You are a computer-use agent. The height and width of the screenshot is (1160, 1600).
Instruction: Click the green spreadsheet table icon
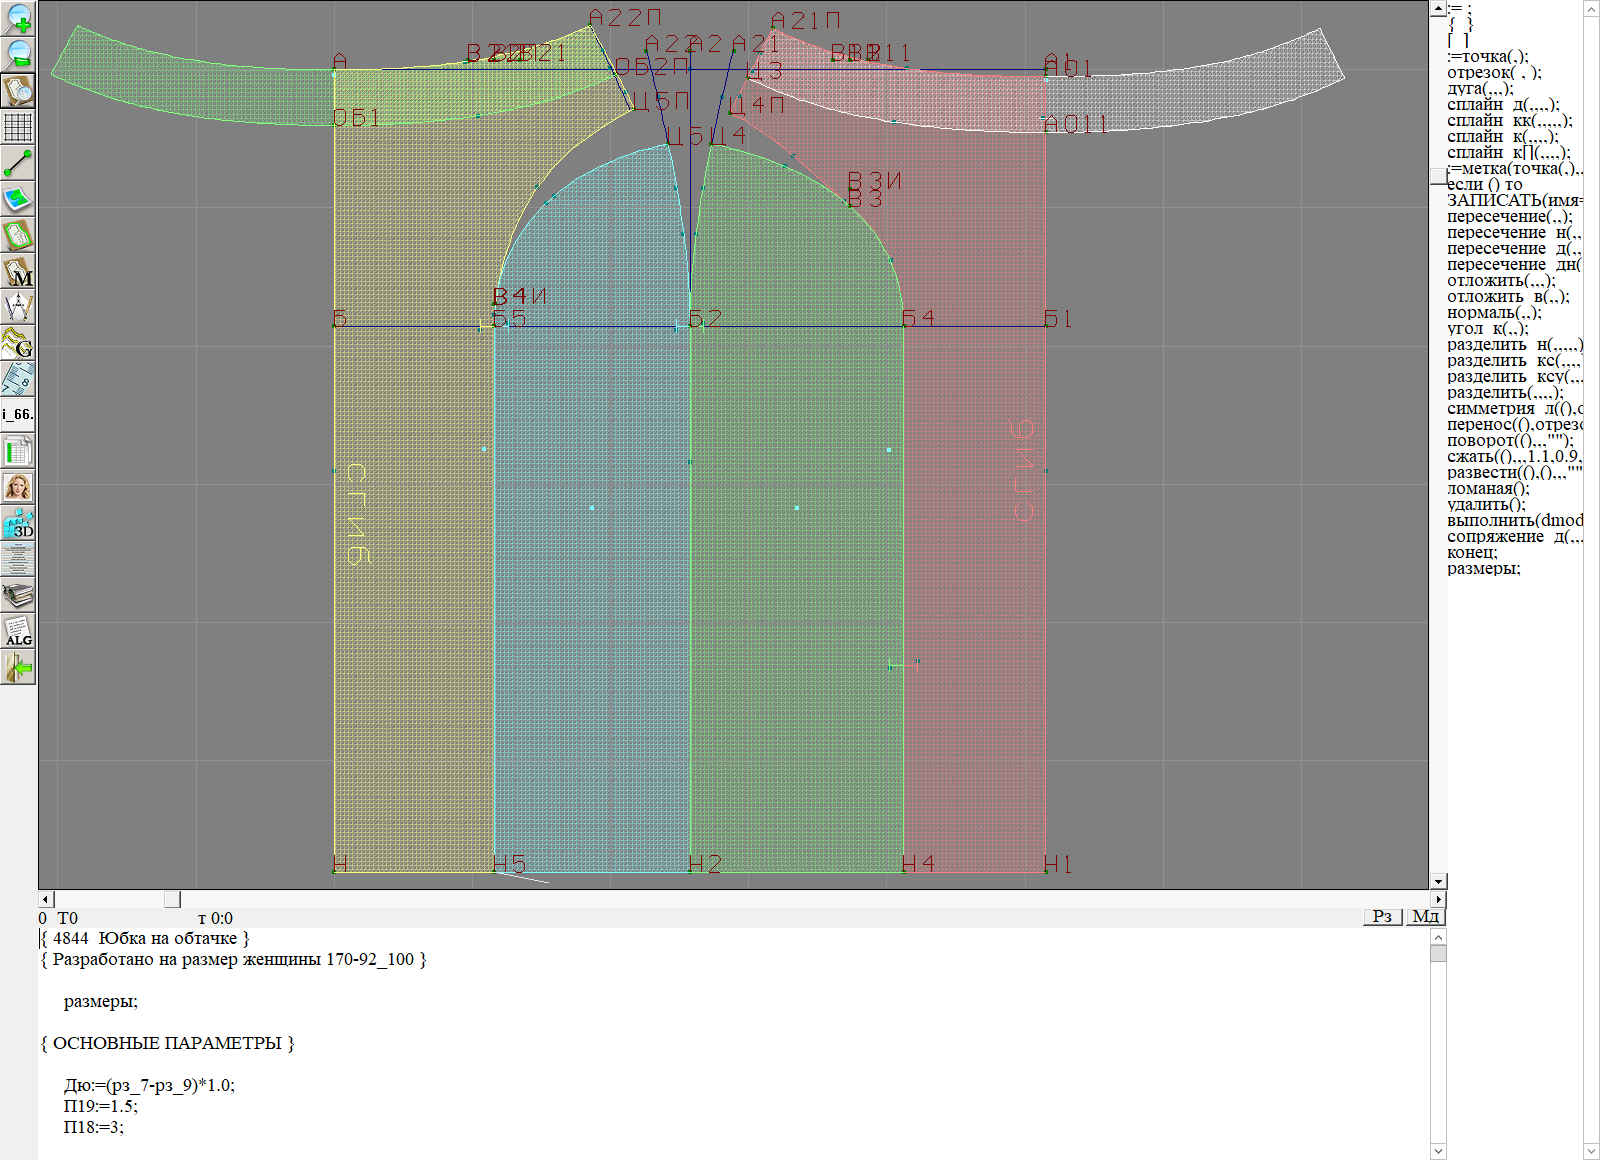point(18,451)
